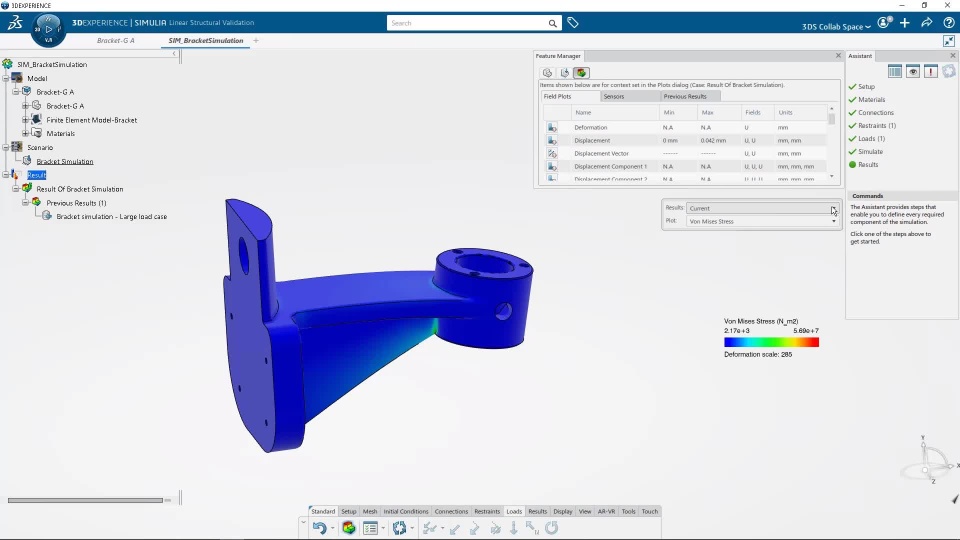
Task: Click the faded update icon in Assistant
Action: tap(949, 71)
